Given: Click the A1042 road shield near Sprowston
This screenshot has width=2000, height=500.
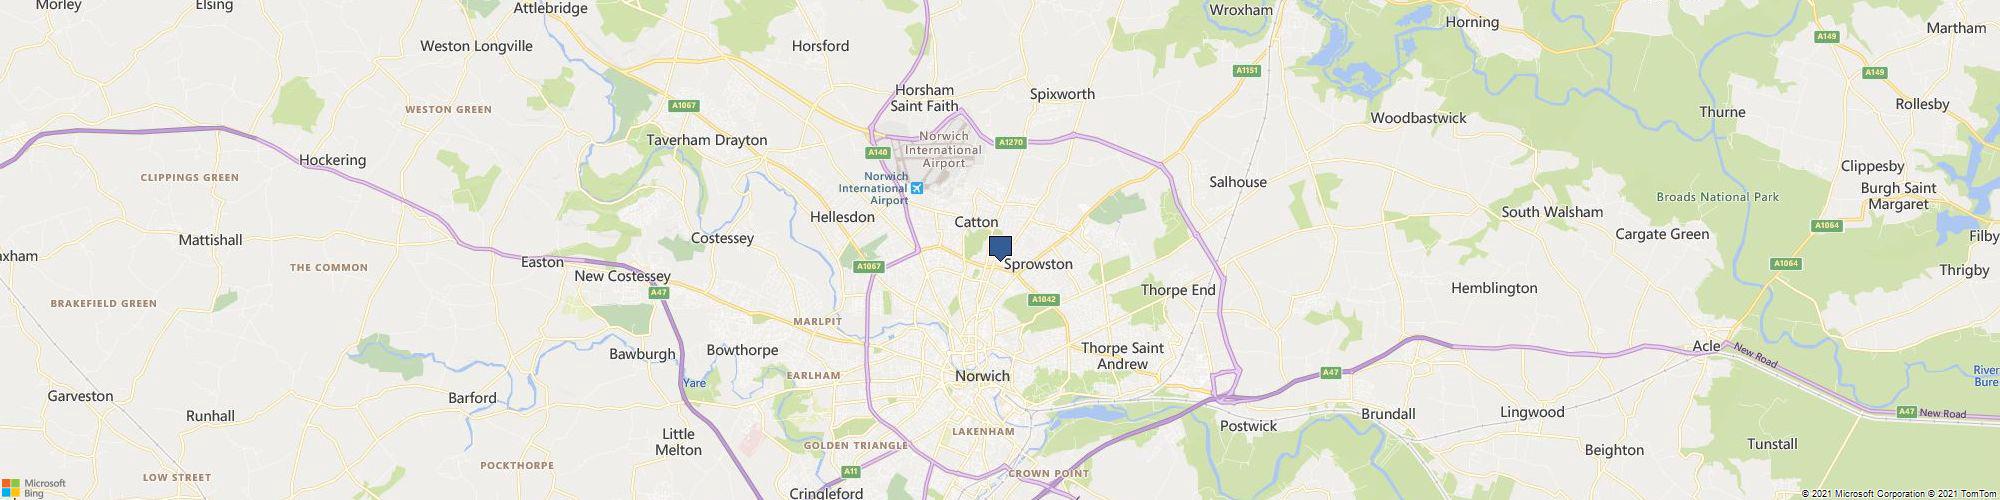Looking at the screenshot, I should (1044, 299).
